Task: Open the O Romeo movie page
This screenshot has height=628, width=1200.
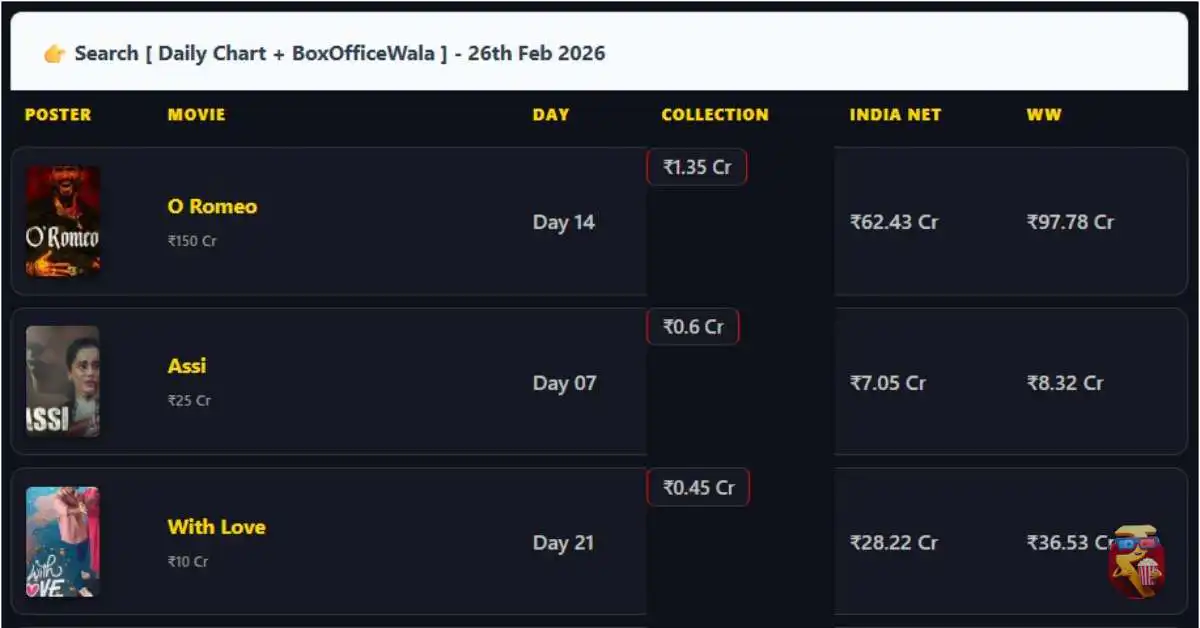Action: (212, 206)
